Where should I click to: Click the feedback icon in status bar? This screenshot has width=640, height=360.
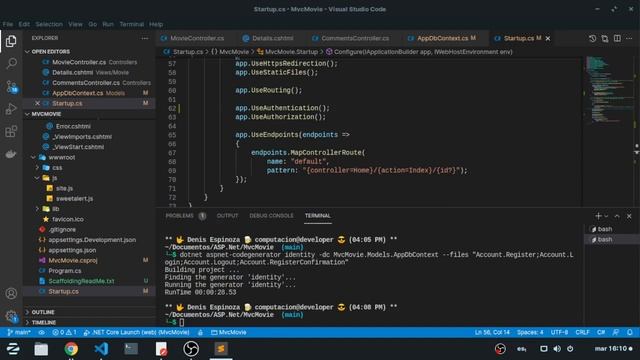click(616, 332)
